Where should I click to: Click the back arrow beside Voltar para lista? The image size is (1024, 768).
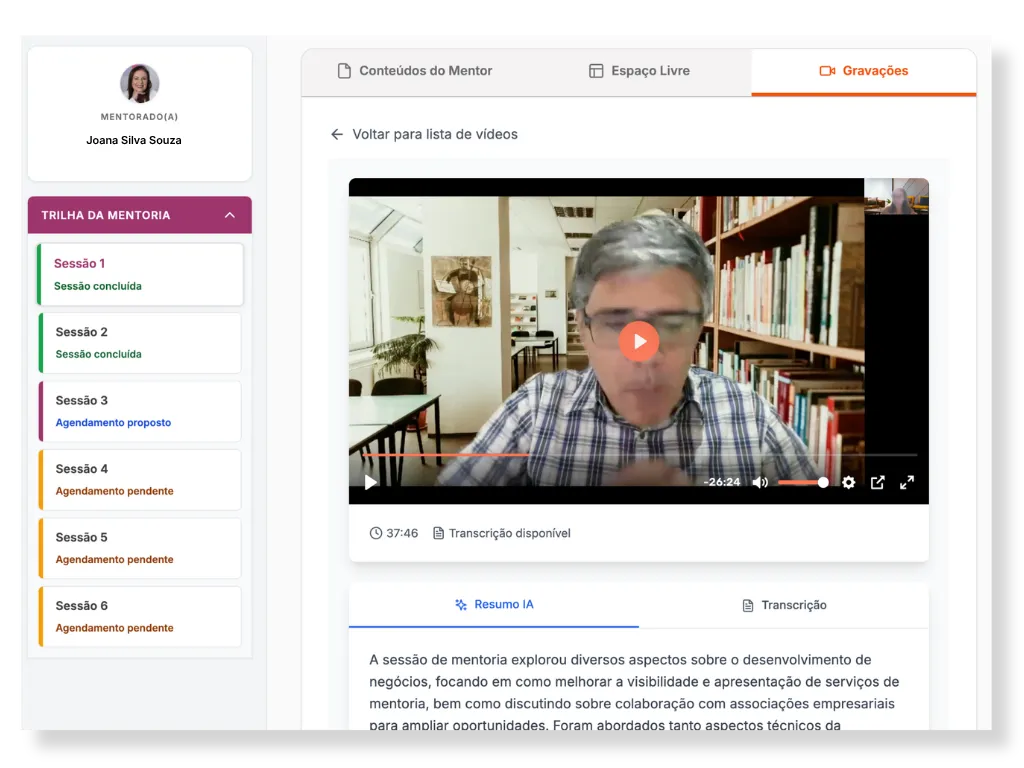[337, 134]
